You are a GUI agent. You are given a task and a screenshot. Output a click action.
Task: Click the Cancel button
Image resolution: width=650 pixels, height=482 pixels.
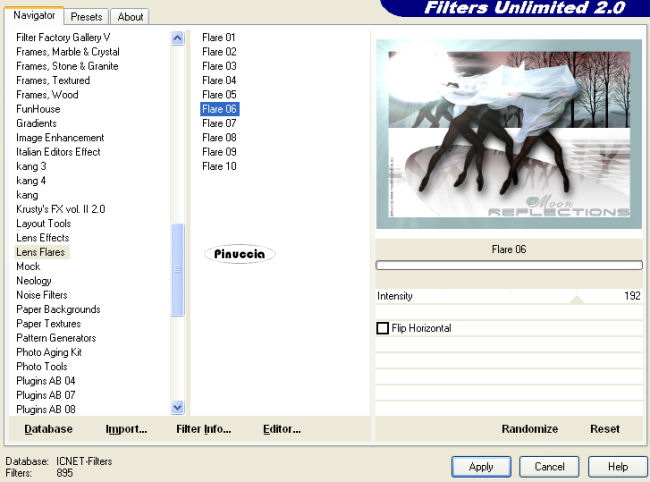549,467
